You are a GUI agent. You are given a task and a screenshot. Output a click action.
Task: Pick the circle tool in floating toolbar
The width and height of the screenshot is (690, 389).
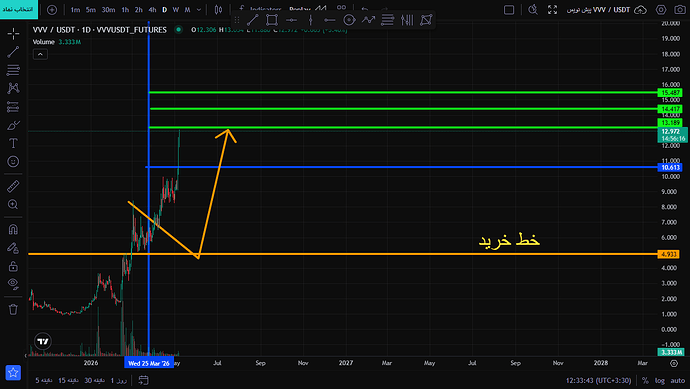pos(349,20)
